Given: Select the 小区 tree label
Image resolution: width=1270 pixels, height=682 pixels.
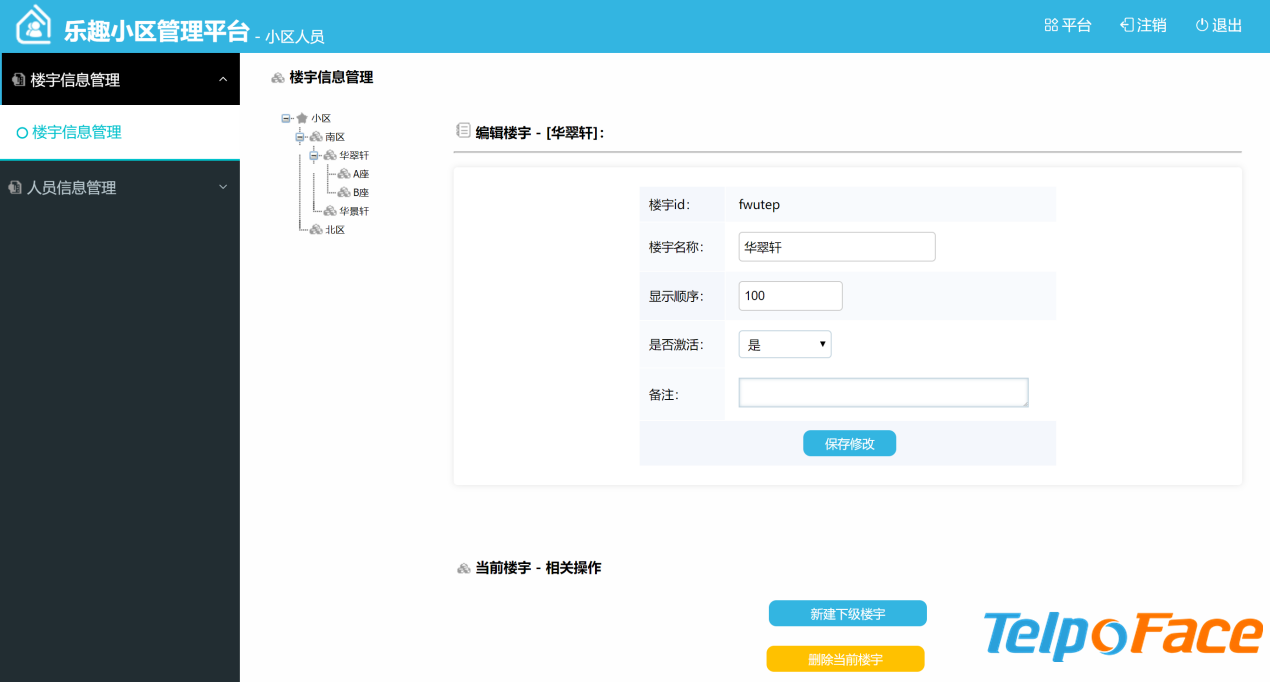Looking at the screenshot, I should tap(321, 118).
